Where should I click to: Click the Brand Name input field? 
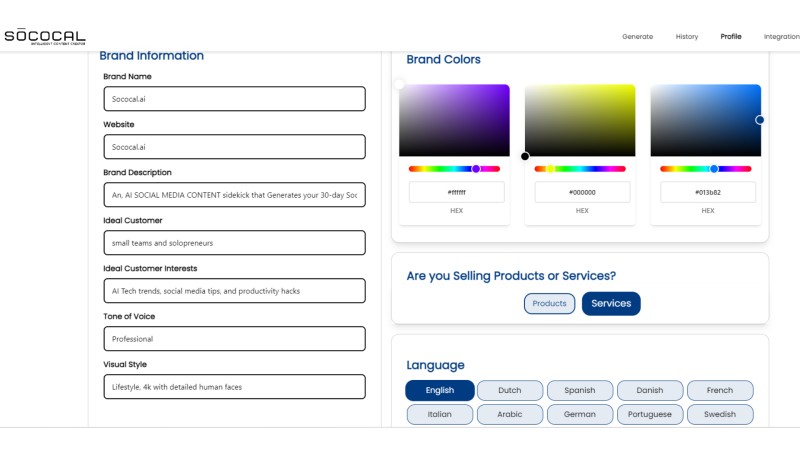point(234,98)
